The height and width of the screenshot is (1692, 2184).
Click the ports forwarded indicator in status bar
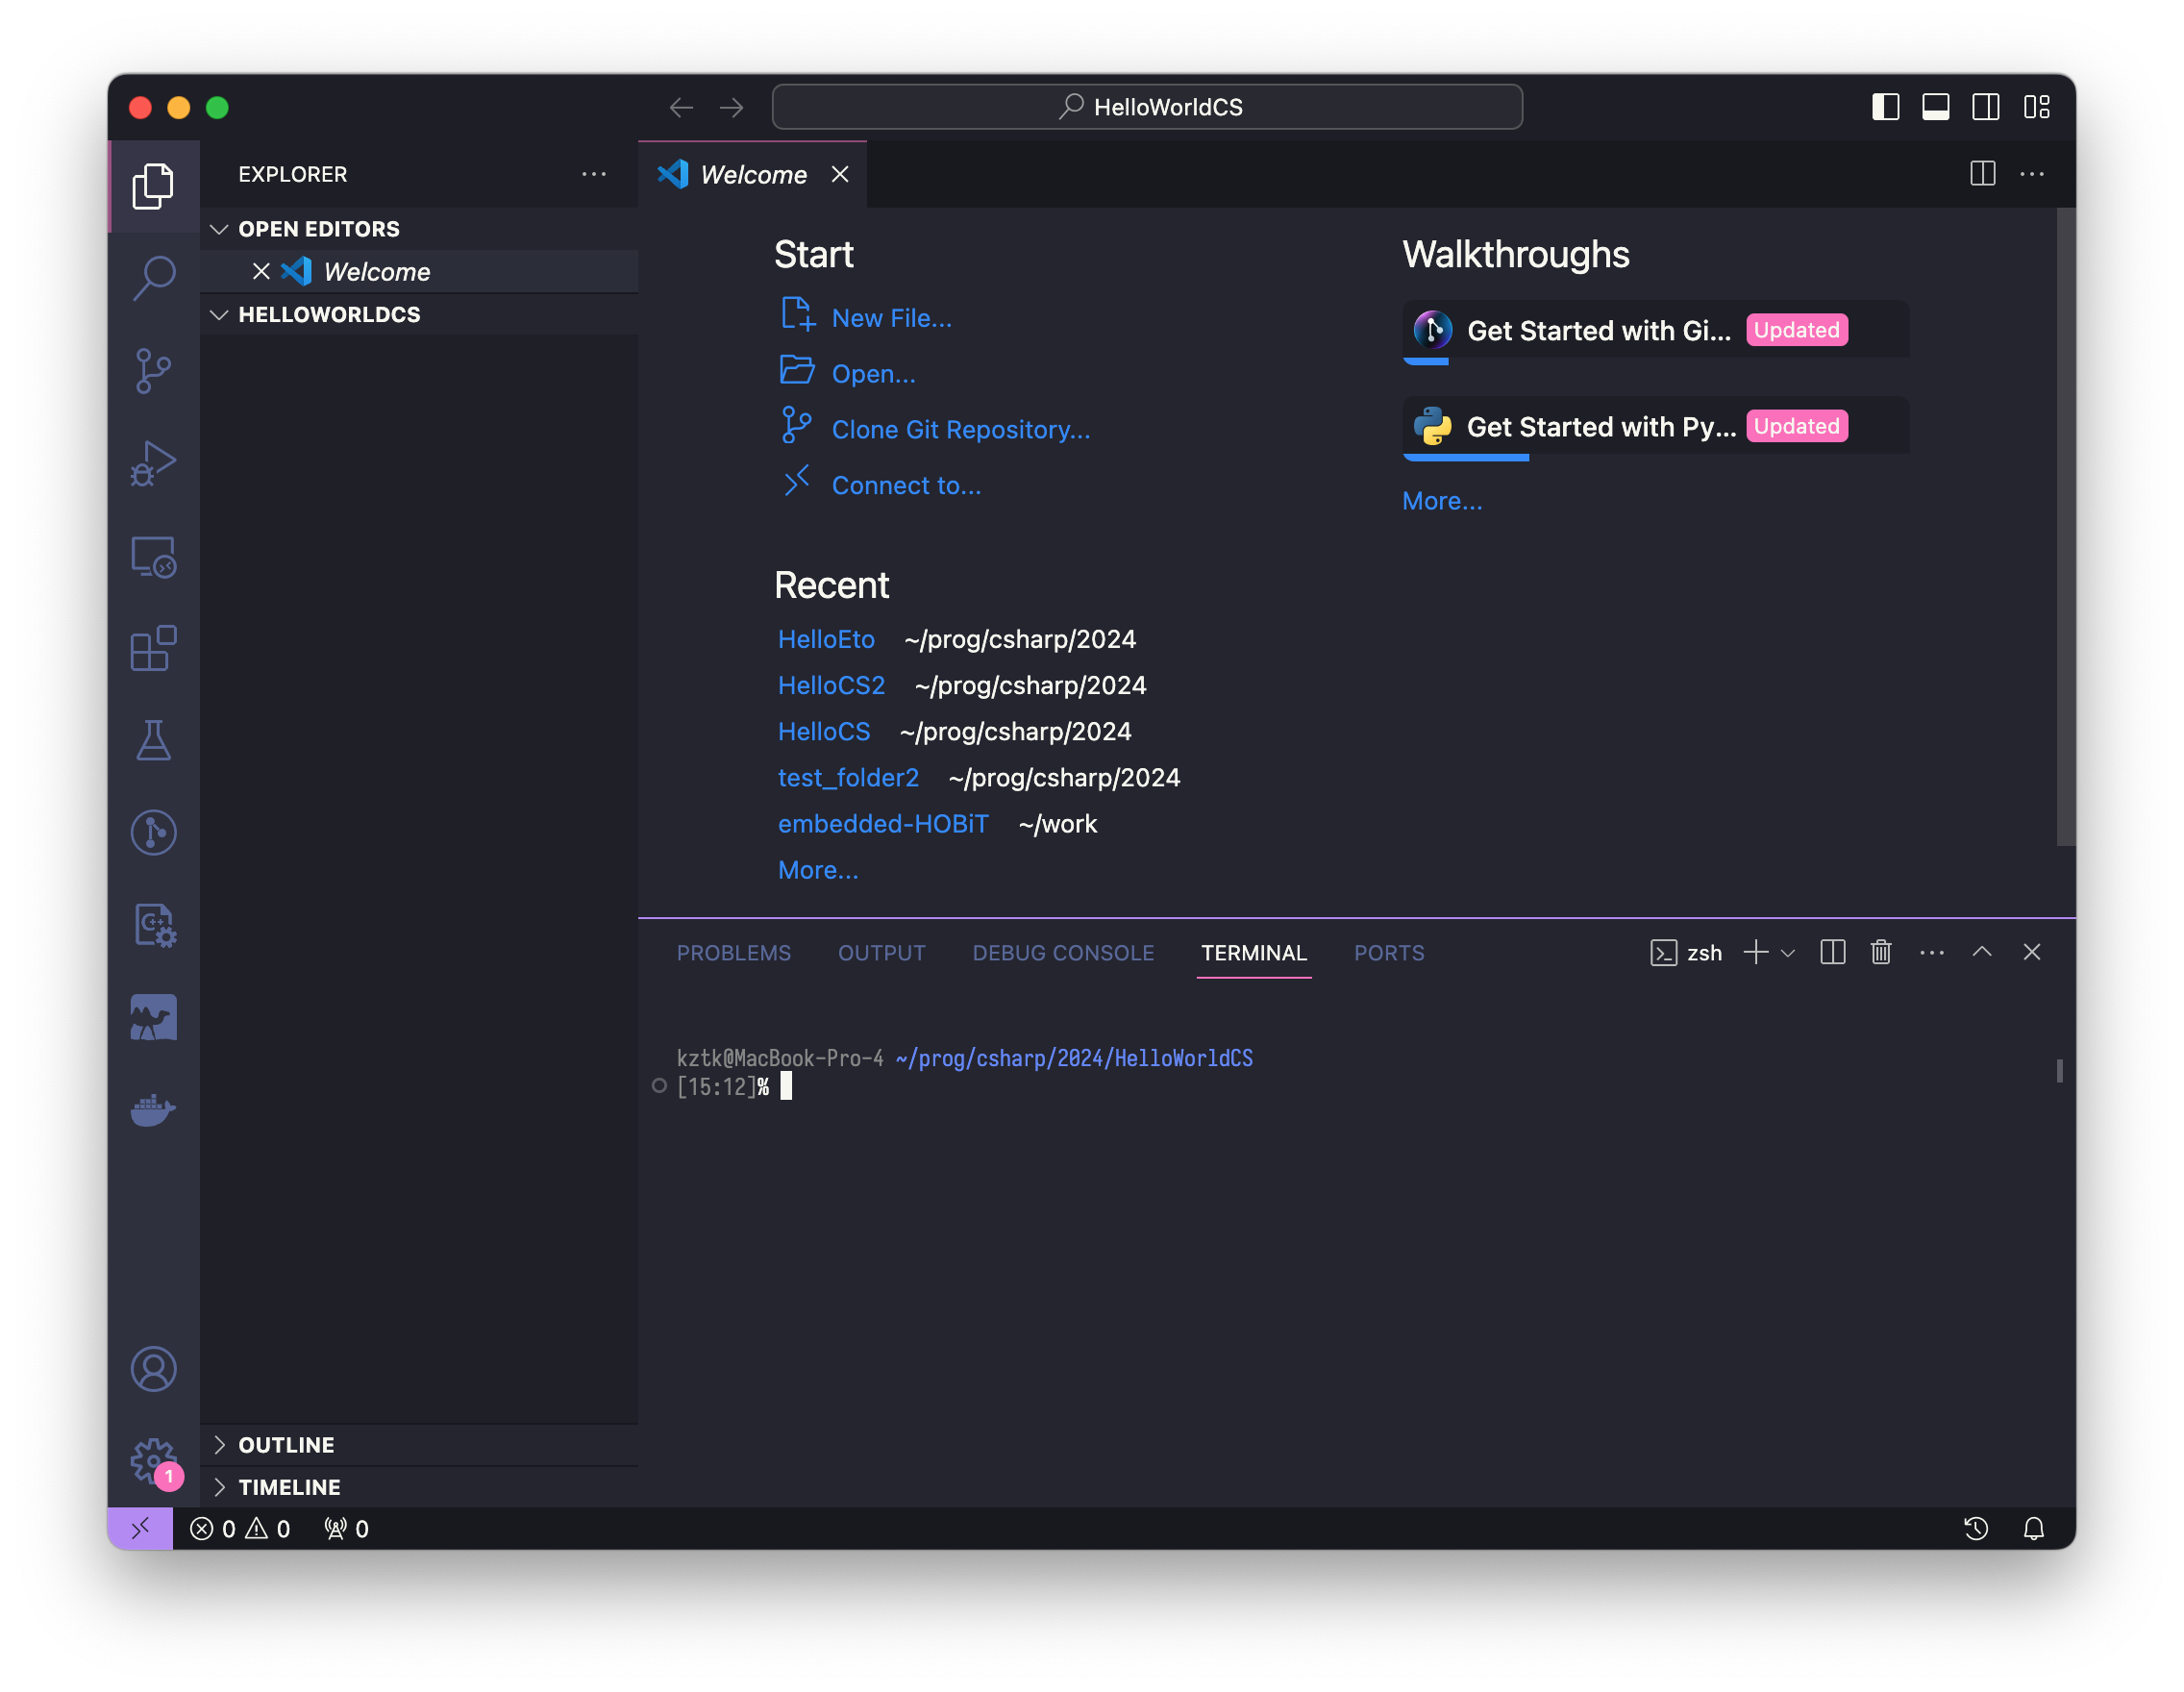pos(346,1529)
